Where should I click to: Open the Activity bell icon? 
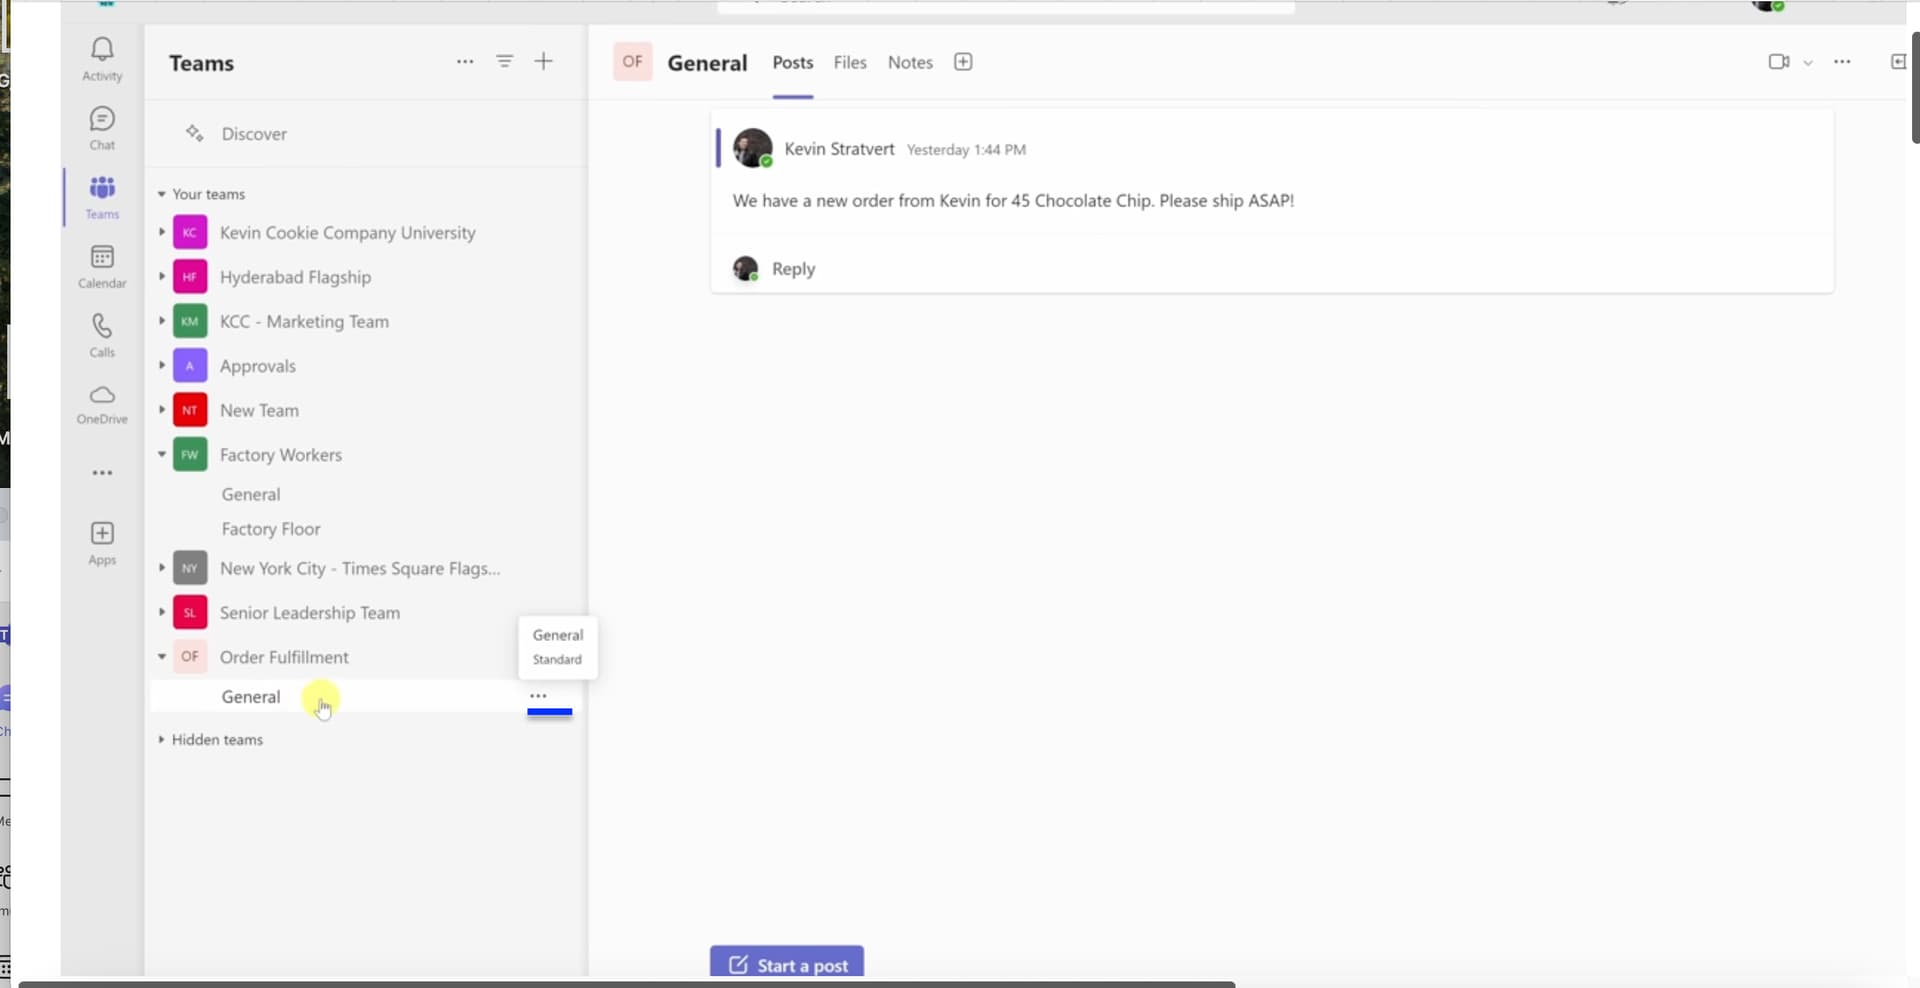pos(102,49)
